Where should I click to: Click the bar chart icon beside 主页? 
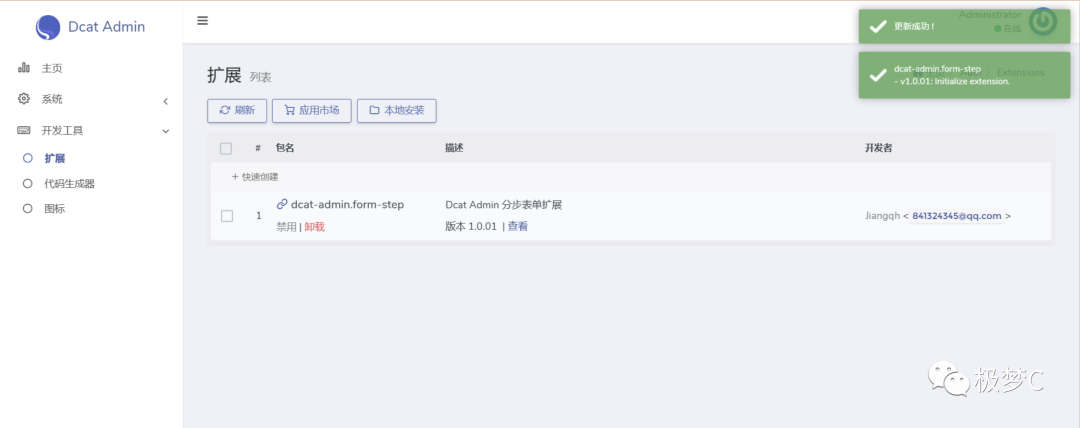24,68
